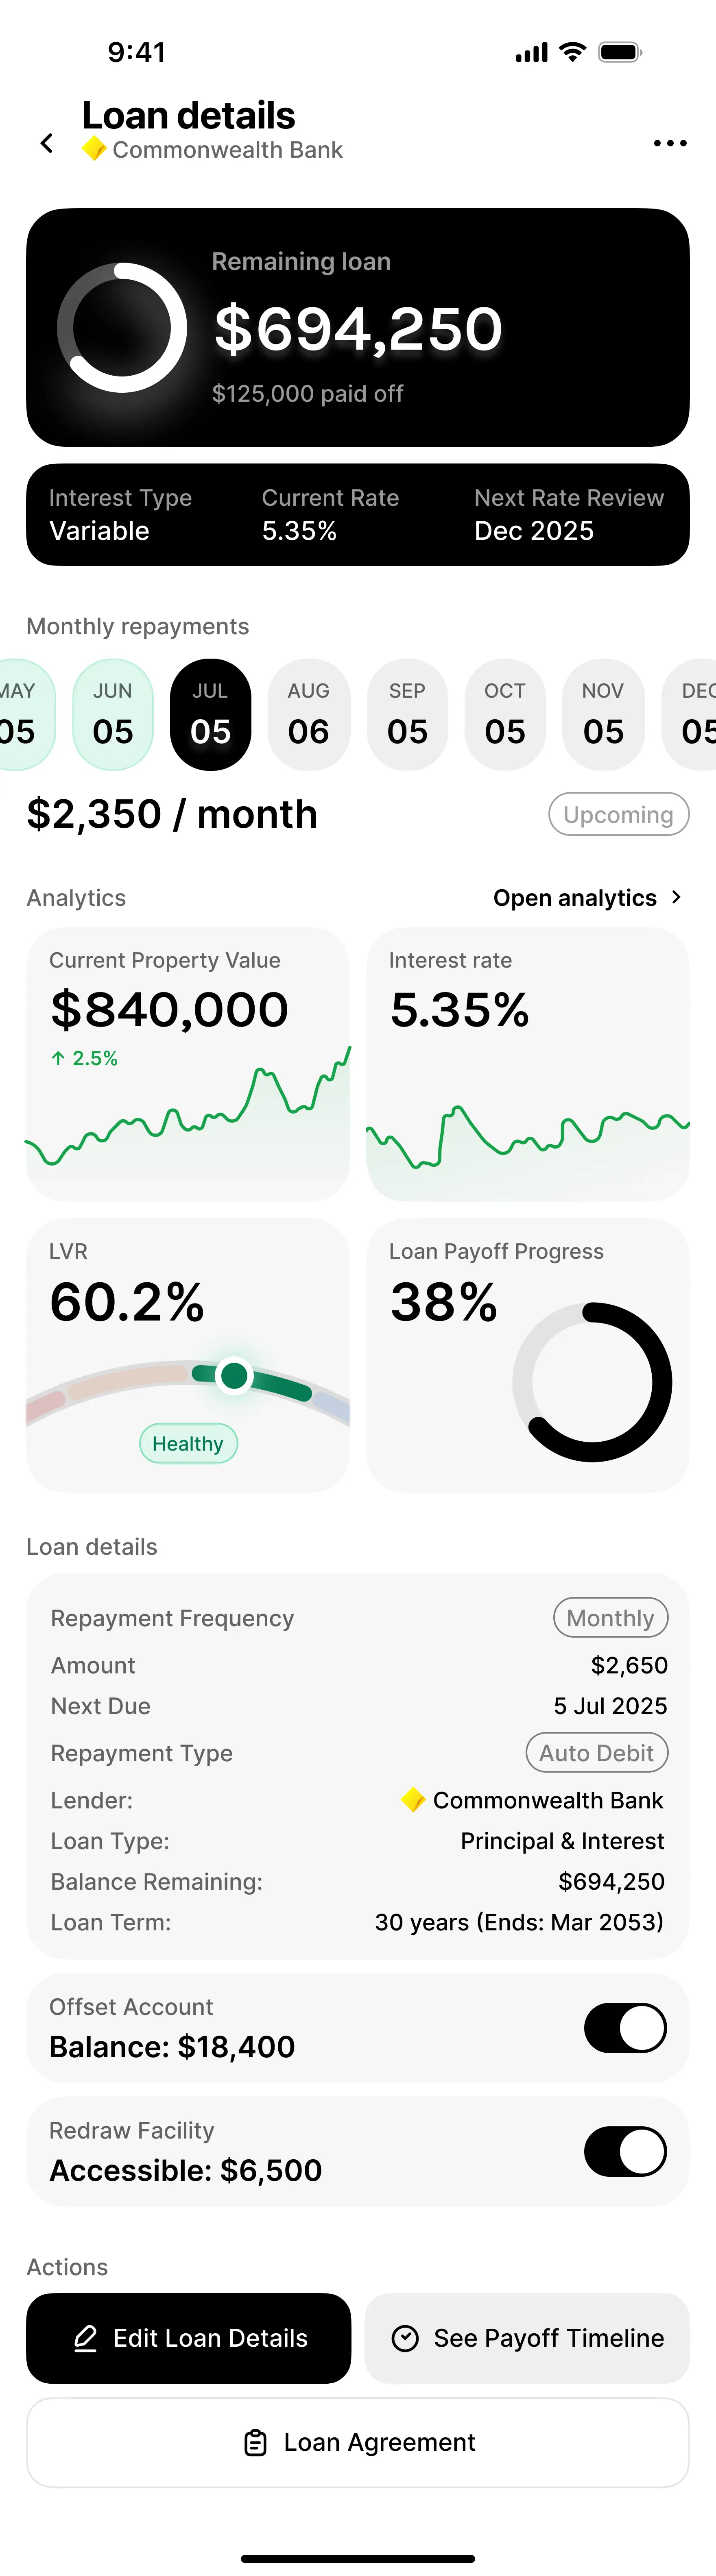Tap the LVR gauge slider knob
Viewport: 716px width, 2576px height.
(234, 1375)
